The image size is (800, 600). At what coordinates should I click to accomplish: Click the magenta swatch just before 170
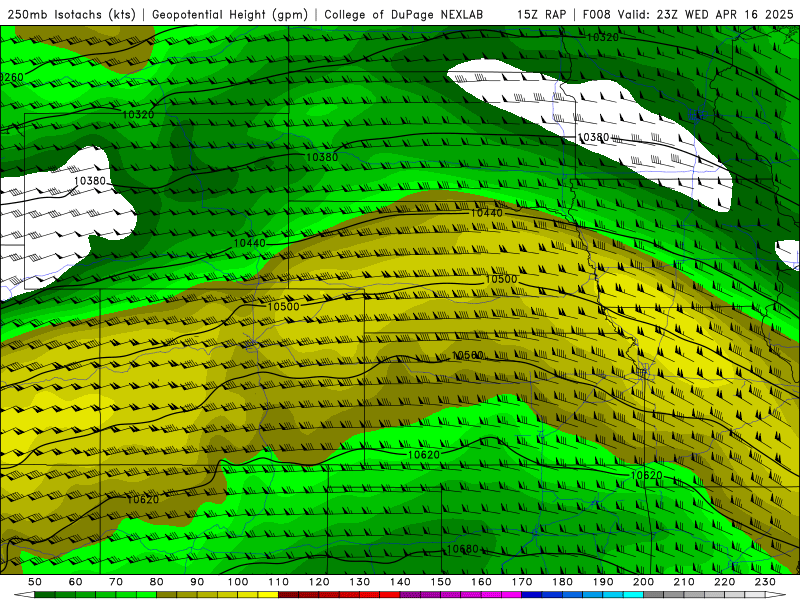512,595
